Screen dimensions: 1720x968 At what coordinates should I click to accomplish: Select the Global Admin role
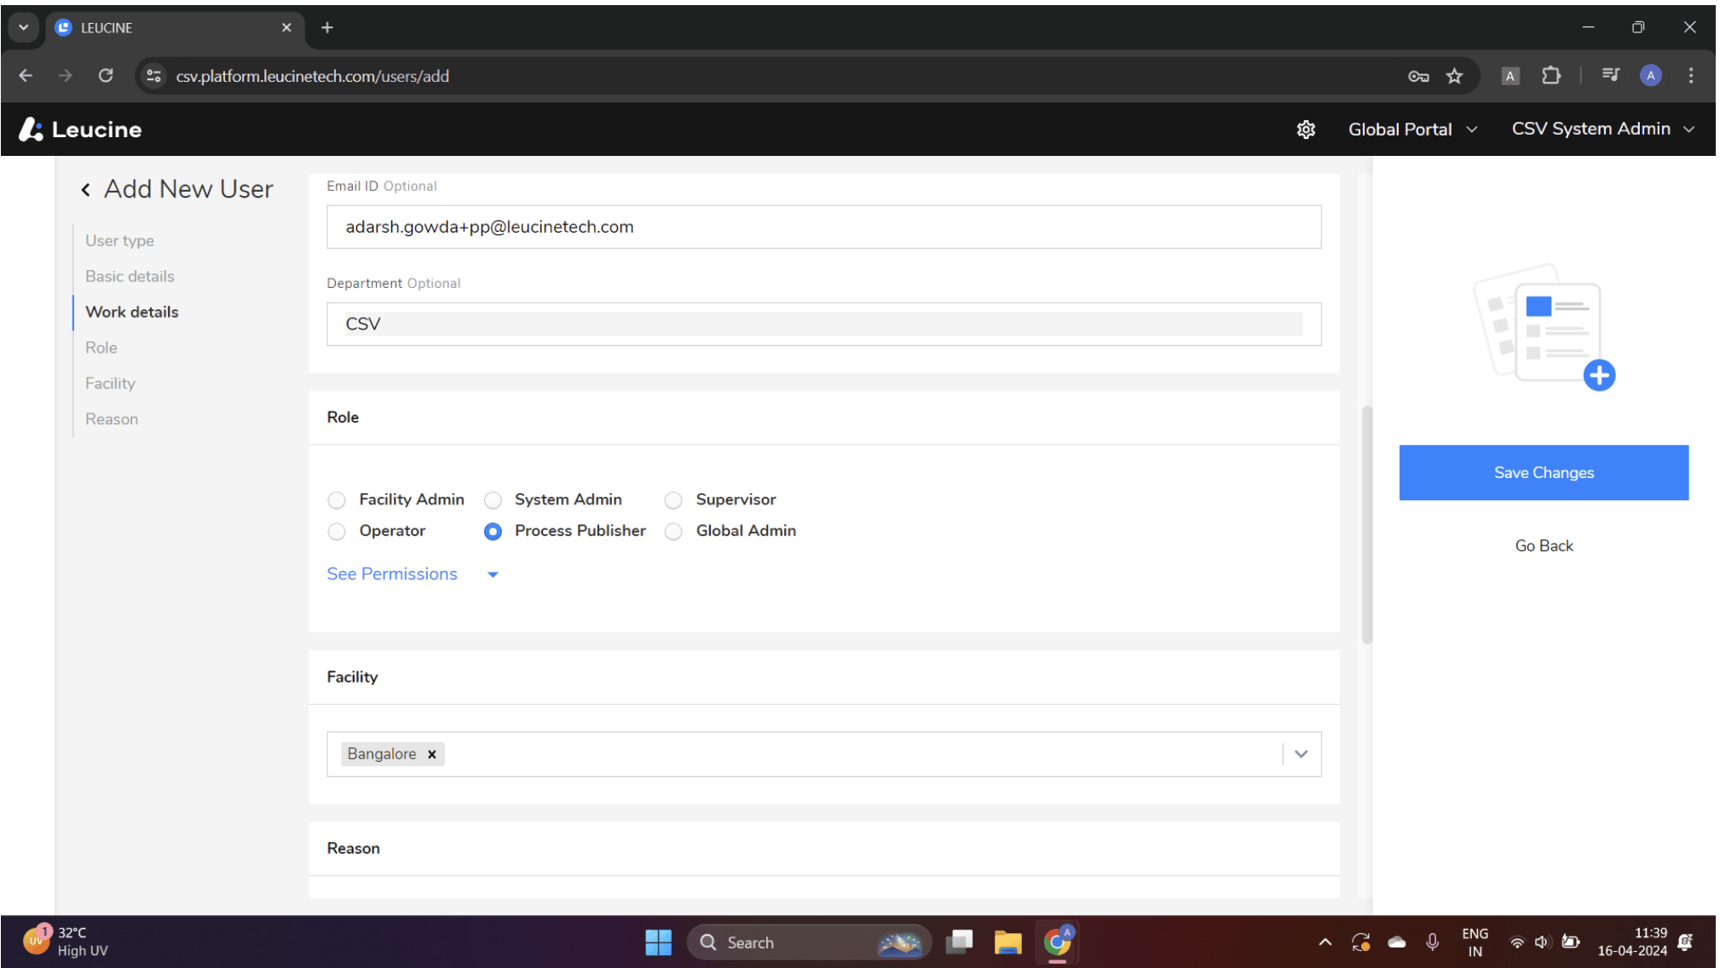674,531
